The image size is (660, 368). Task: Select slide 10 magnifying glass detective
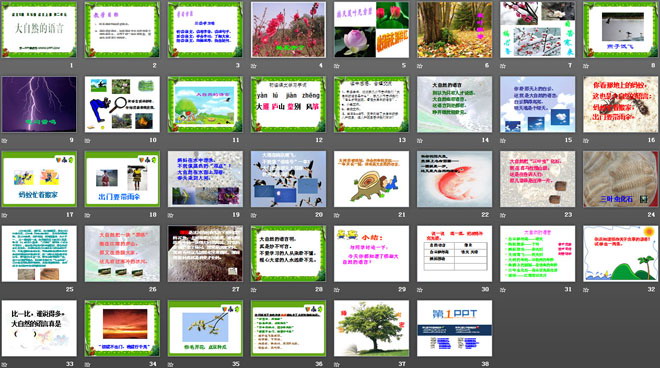[x=122, y=104]
